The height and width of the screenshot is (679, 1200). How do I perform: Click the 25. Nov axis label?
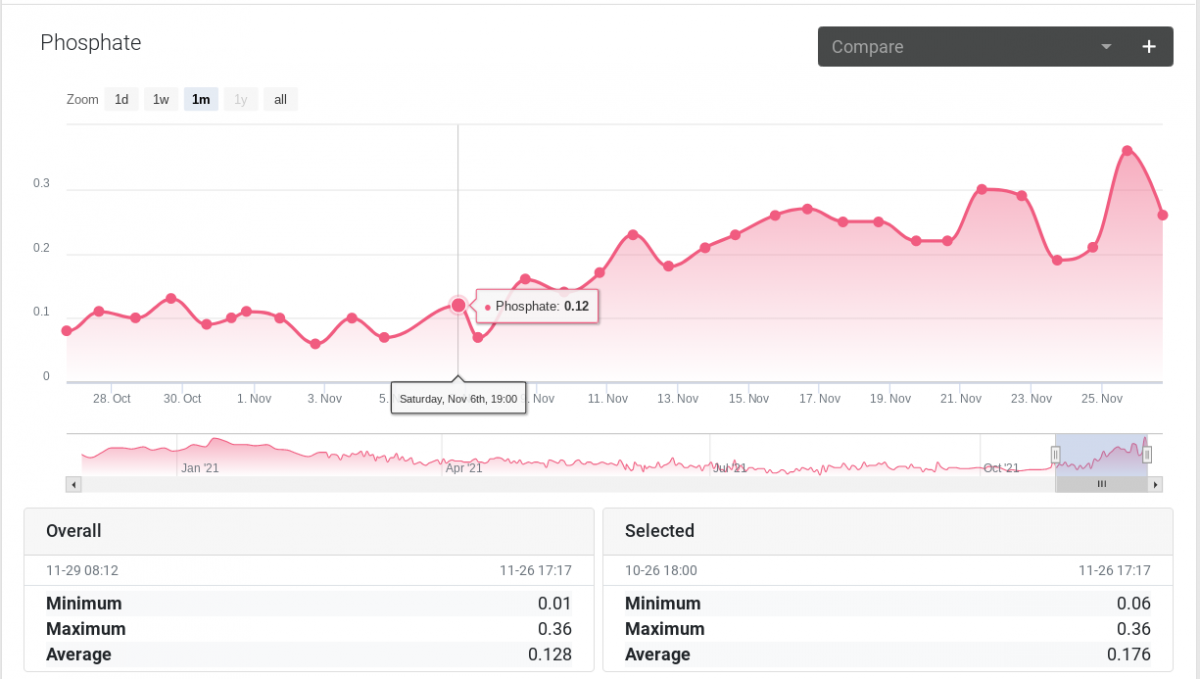[x=1103, y=398]
